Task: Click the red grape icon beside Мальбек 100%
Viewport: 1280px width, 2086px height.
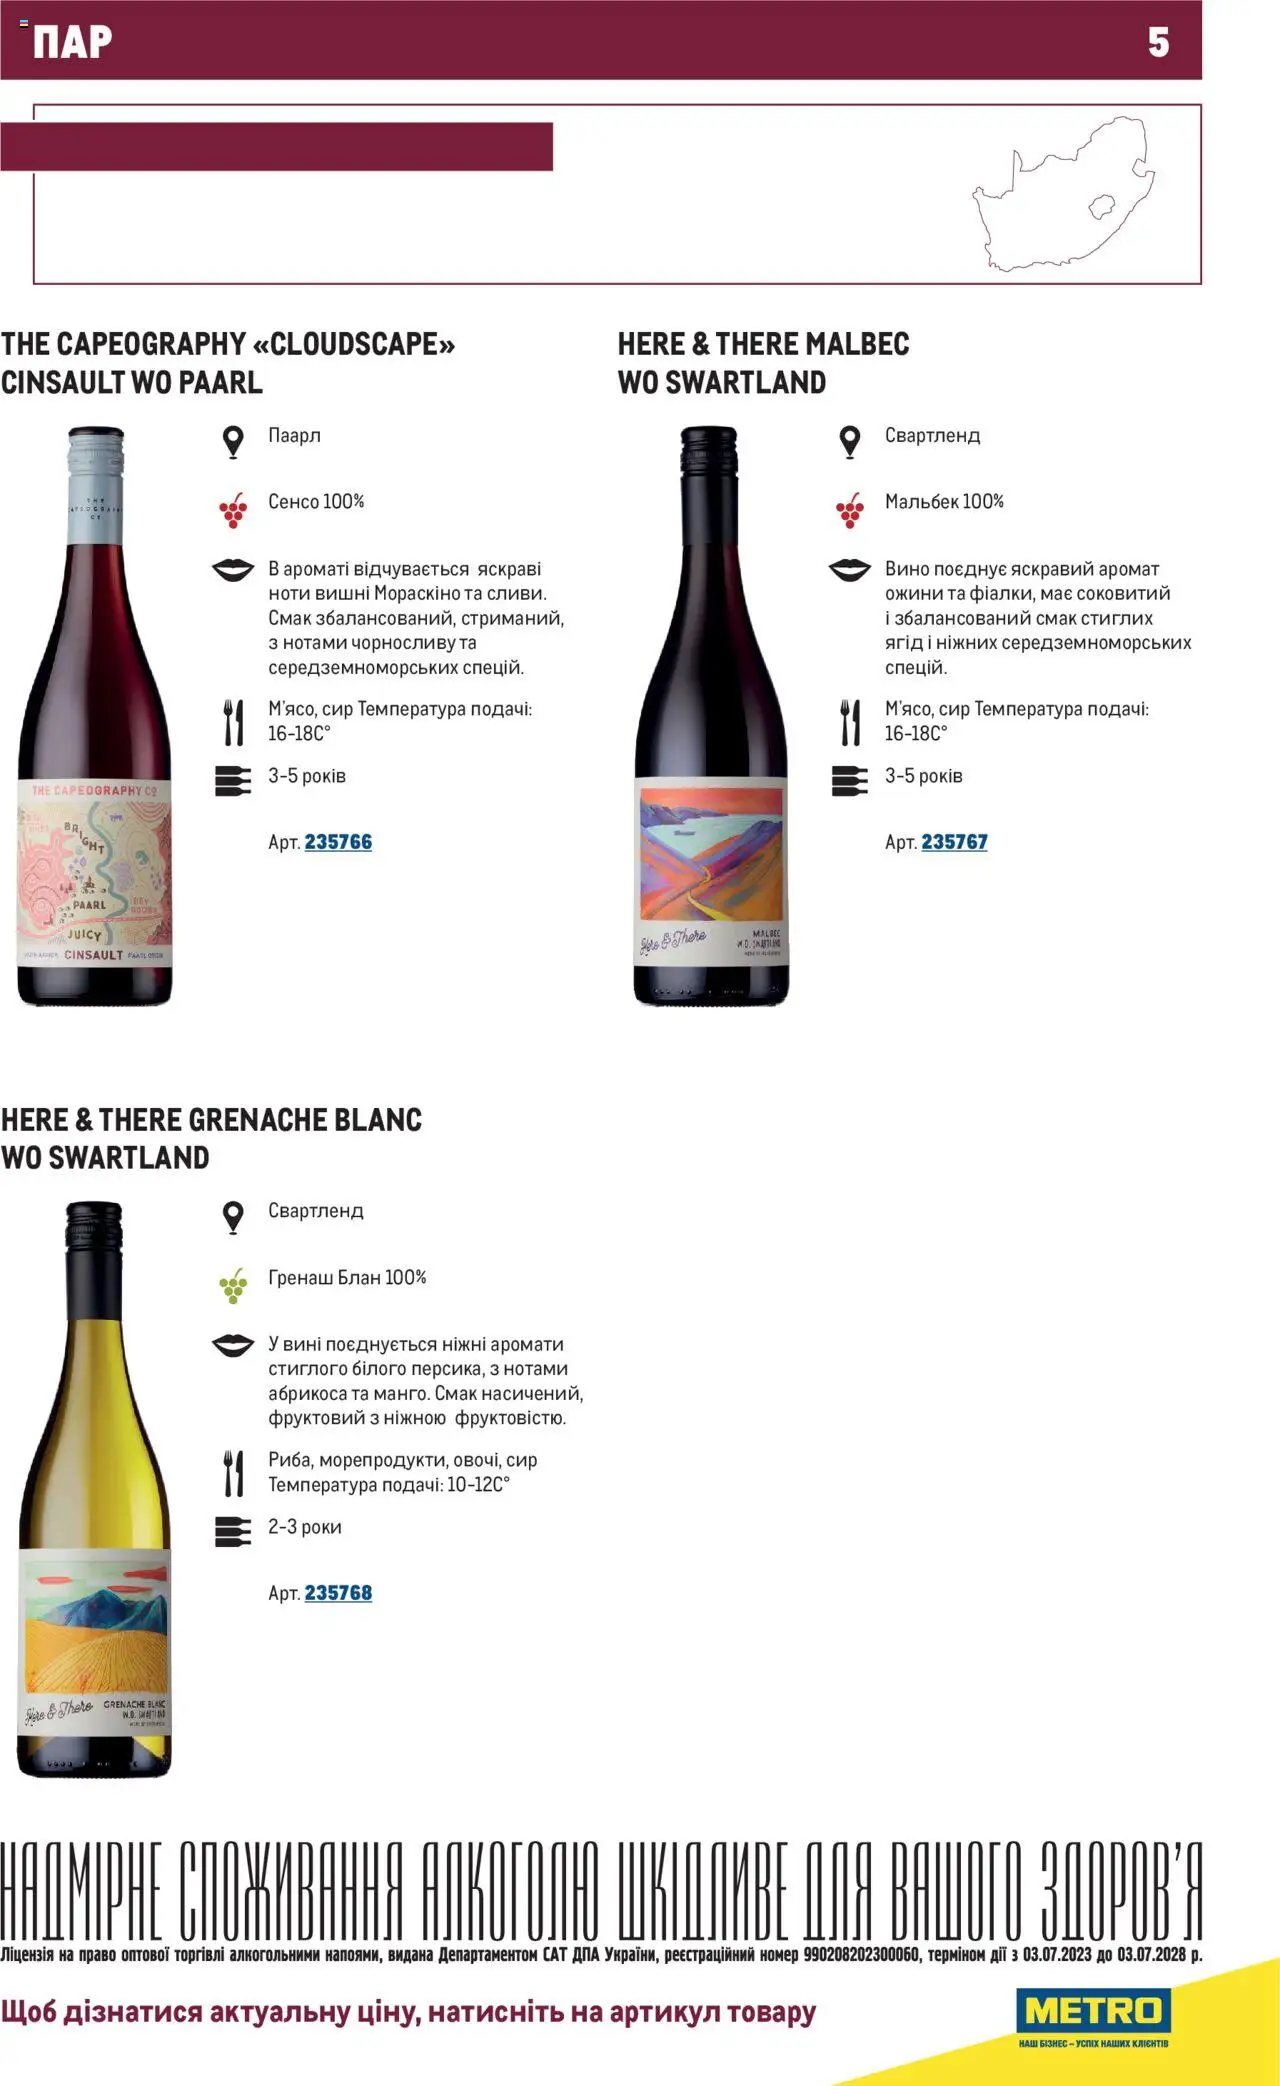Action: coord(850,509)
